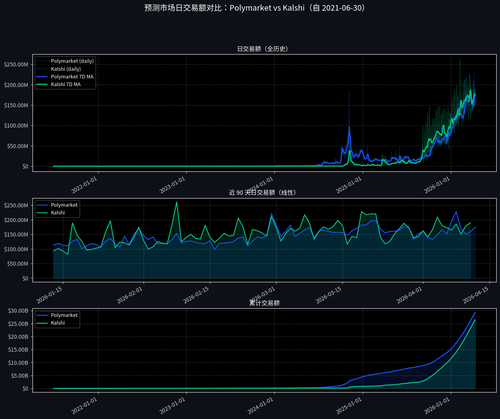Click the "2023-01-01" x-axis label of 全历史 chart
Screen dimensions: 500x419
(x=172, y=185)
